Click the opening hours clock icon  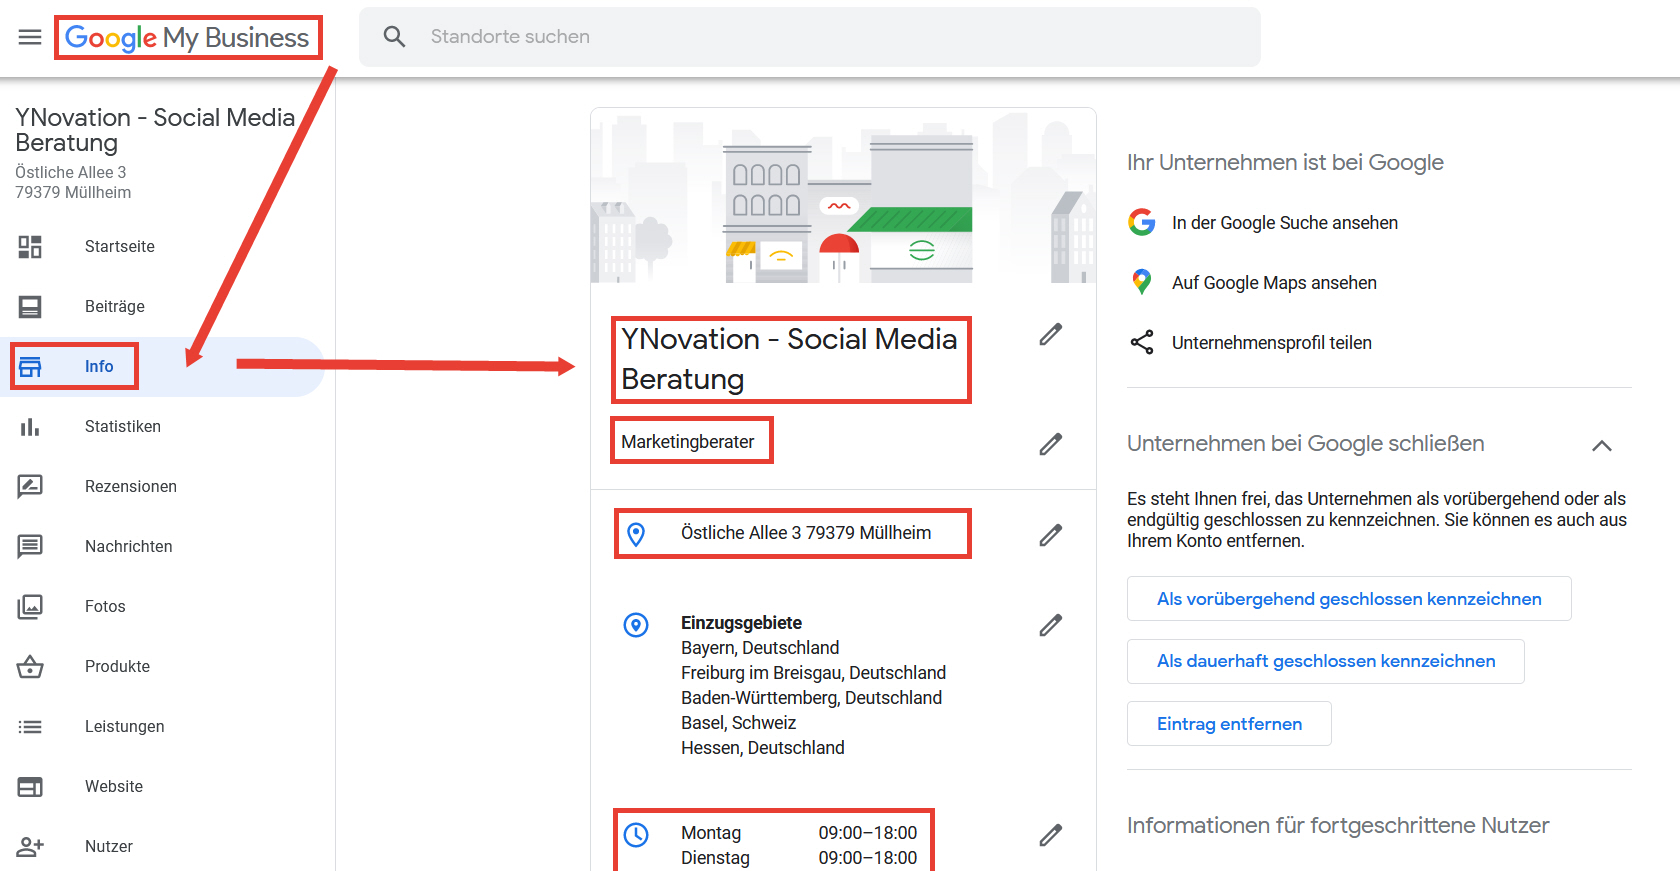[x=636, y=834]
